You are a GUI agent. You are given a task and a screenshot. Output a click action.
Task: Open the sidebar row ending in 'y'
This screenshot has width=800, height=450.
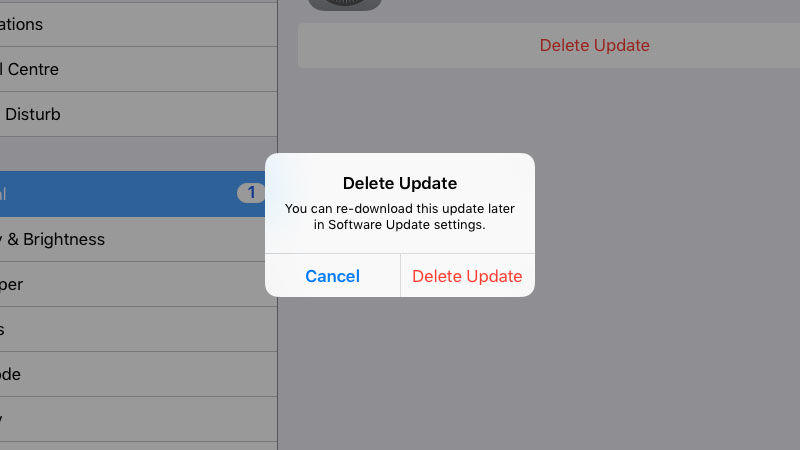[x=138, y=419]
